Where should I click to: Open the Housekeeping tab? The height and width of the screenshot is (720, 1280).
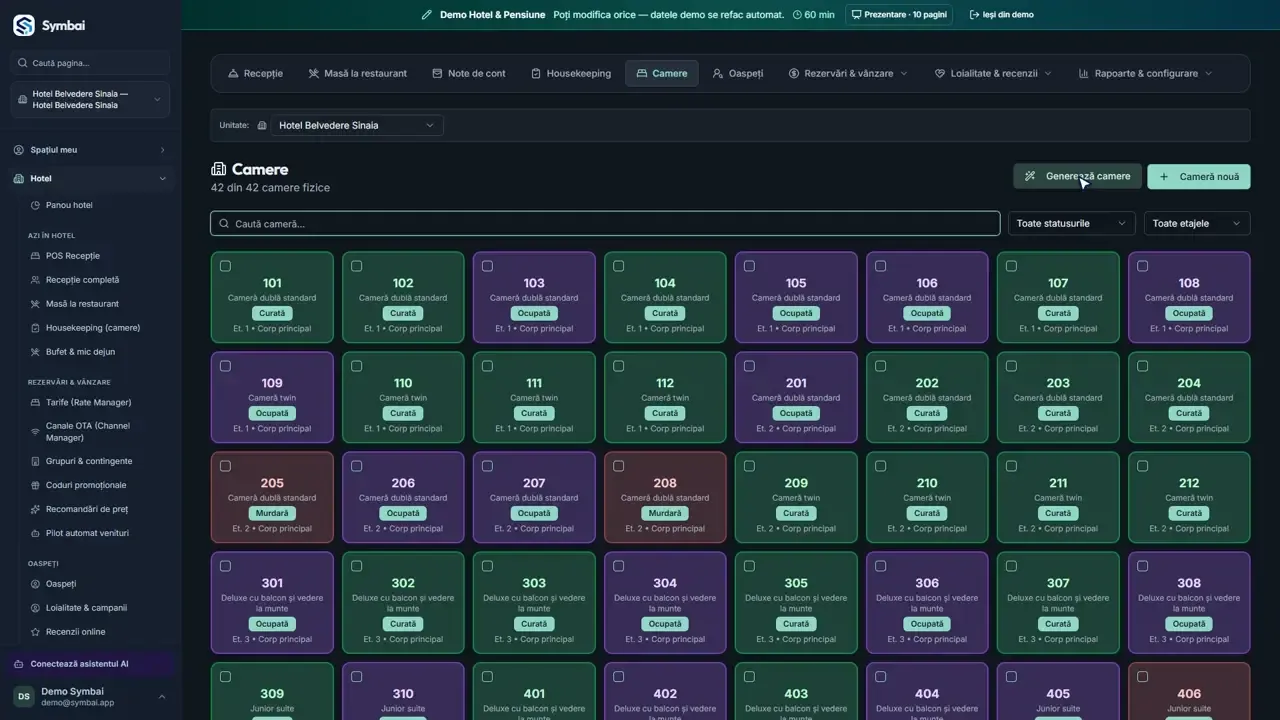click(x=571, y=73)
